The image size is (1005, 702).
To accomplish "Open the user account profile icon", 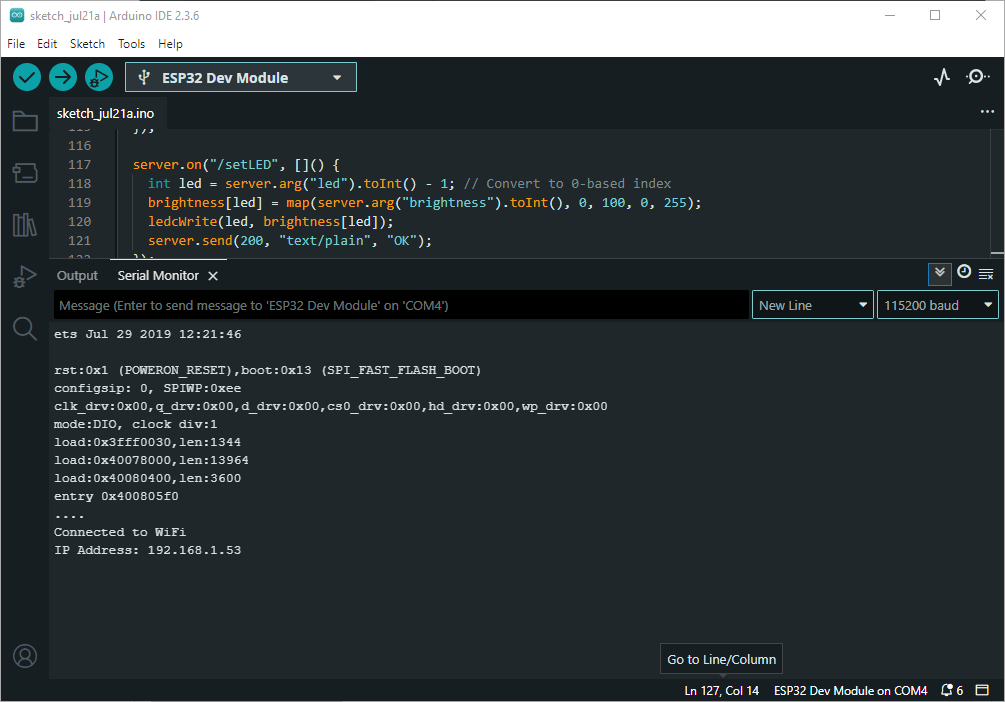I will click(25, 656).
